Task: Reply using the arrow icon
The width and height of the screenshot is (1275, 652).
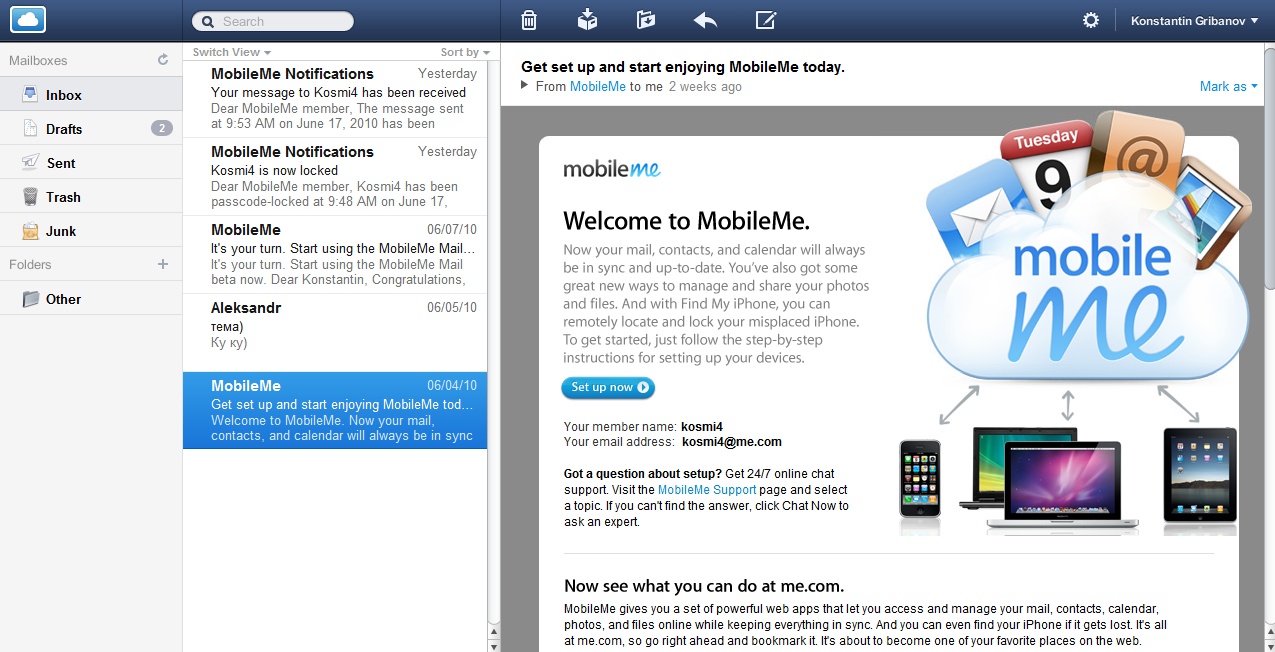Action: pos(705,20)
